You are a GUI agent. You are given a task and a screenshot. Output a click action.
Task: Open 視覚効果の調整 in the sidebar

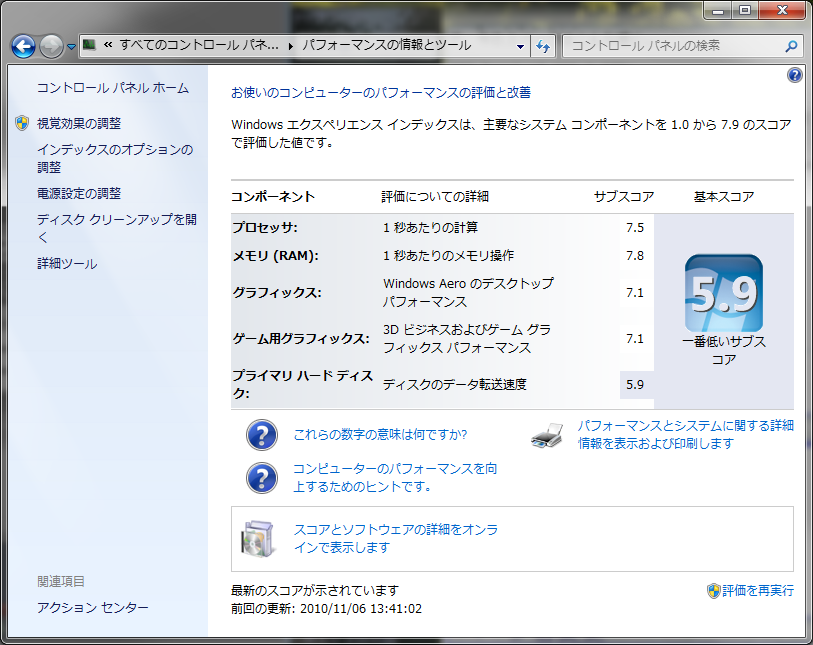point(79,123)
